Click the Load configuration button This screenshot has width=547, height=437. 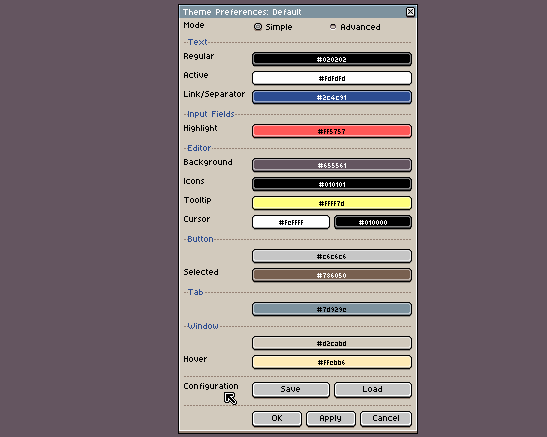pos(373,390)
